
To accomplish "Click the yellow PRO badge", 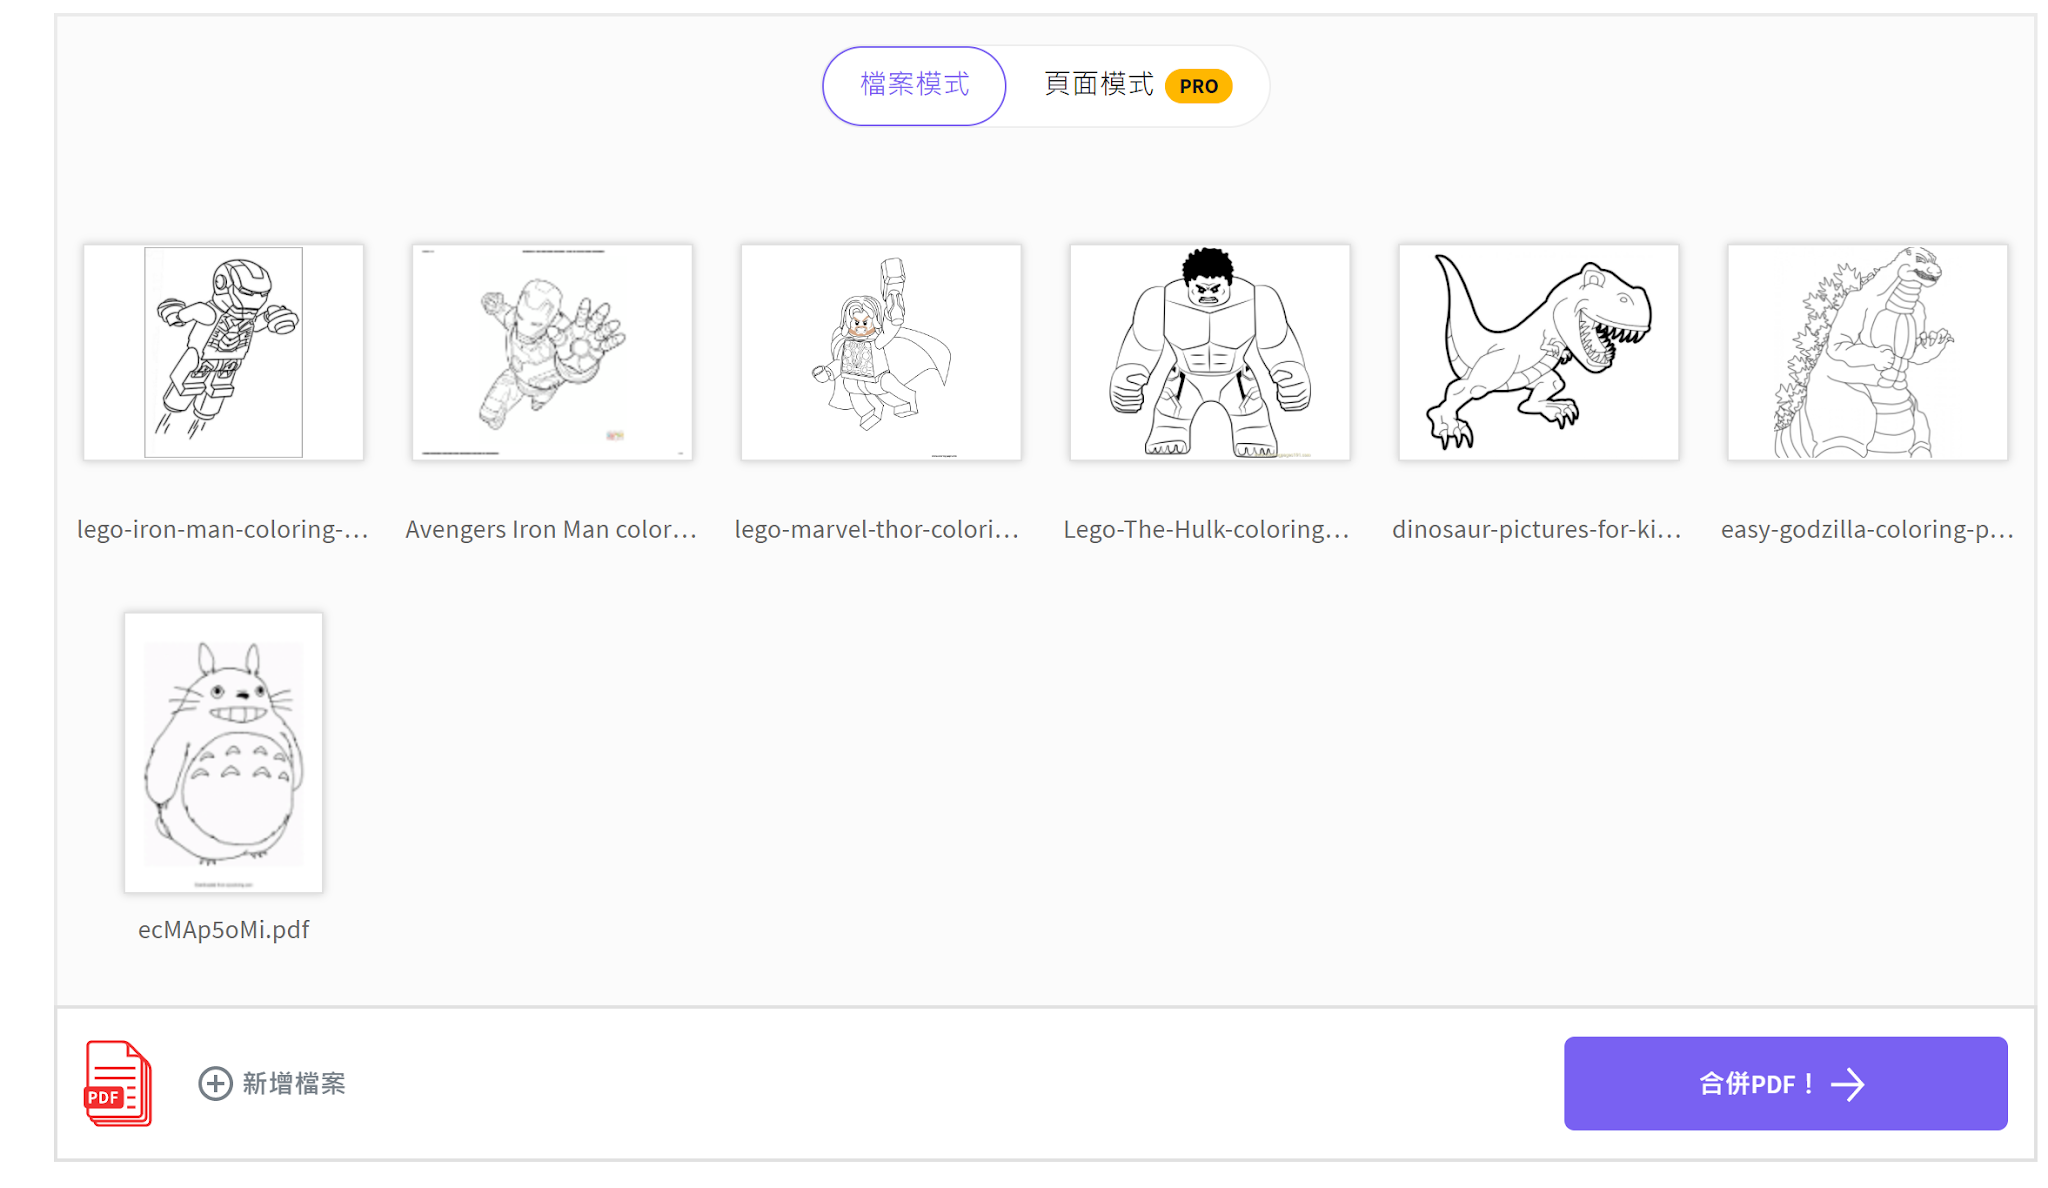I will 1198,86.
